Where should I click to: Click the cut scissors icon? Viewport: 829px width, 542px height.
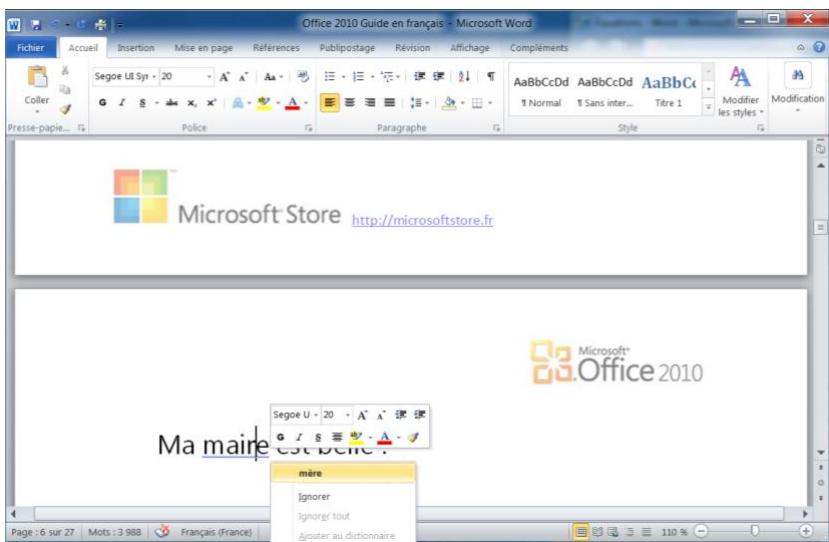[x=65, y=70]
